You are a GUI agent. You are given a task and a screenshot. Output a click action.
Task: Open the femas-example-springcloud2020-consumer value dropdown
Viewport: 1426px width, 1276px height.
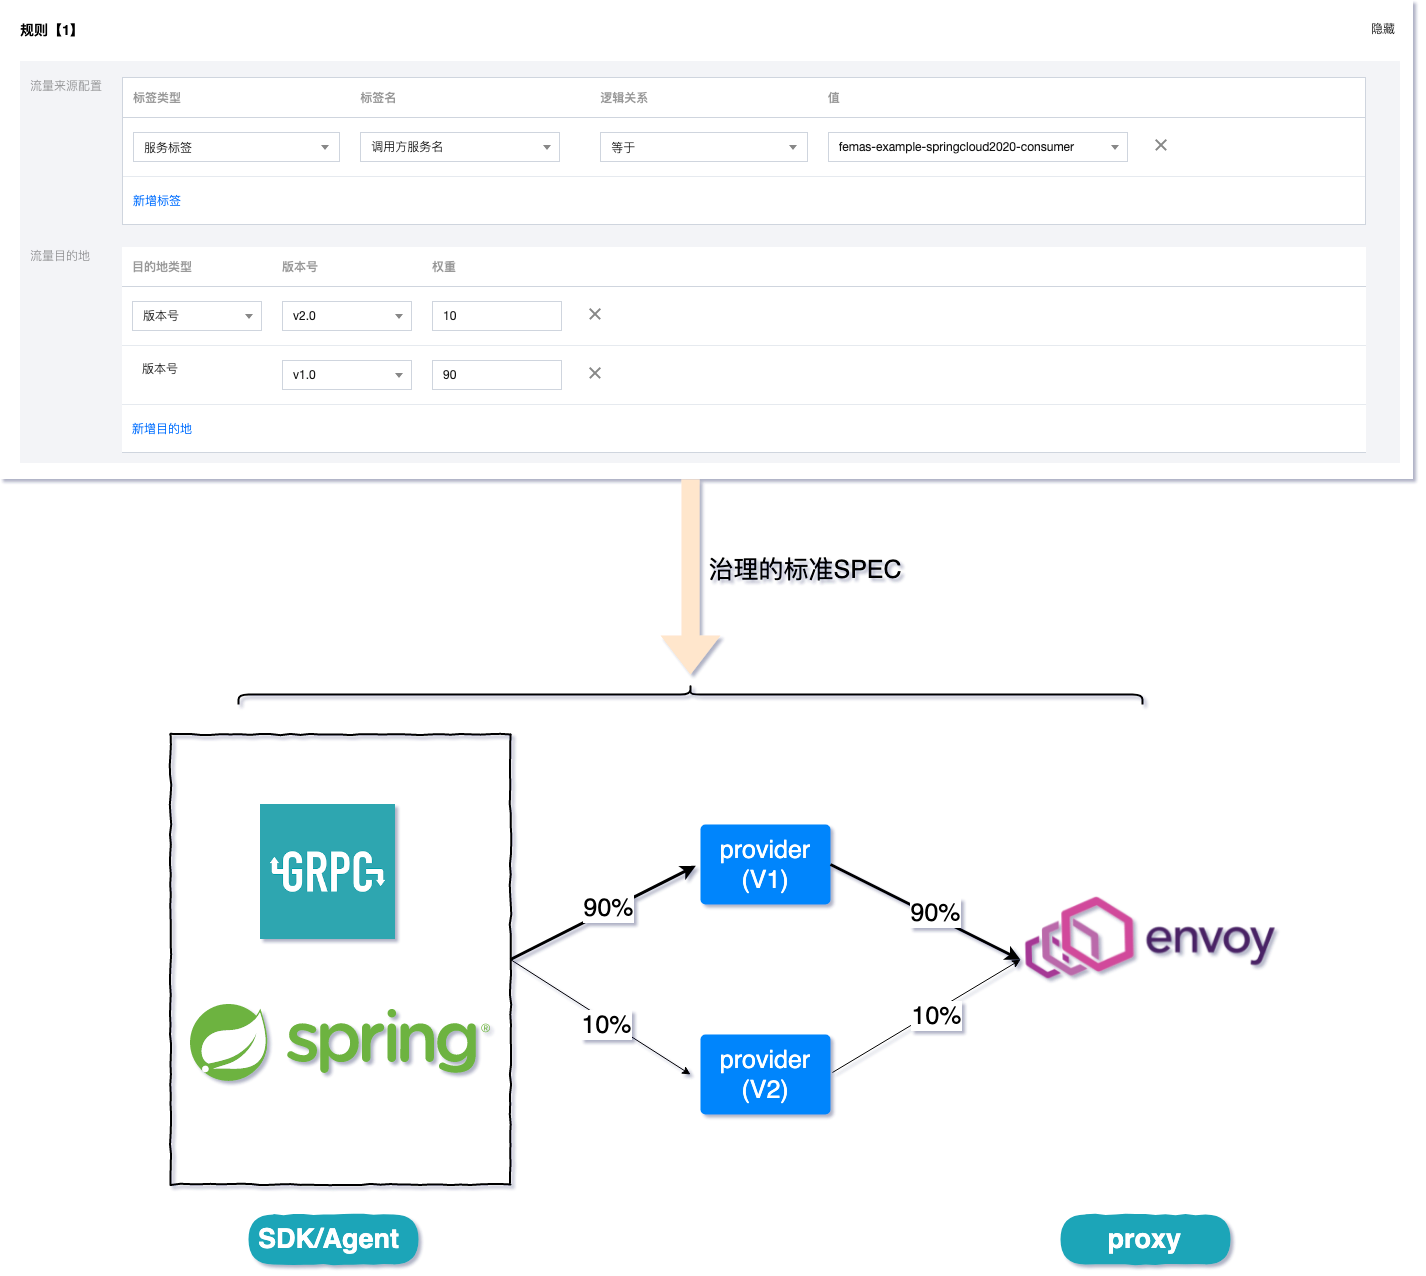coord(978,147)
